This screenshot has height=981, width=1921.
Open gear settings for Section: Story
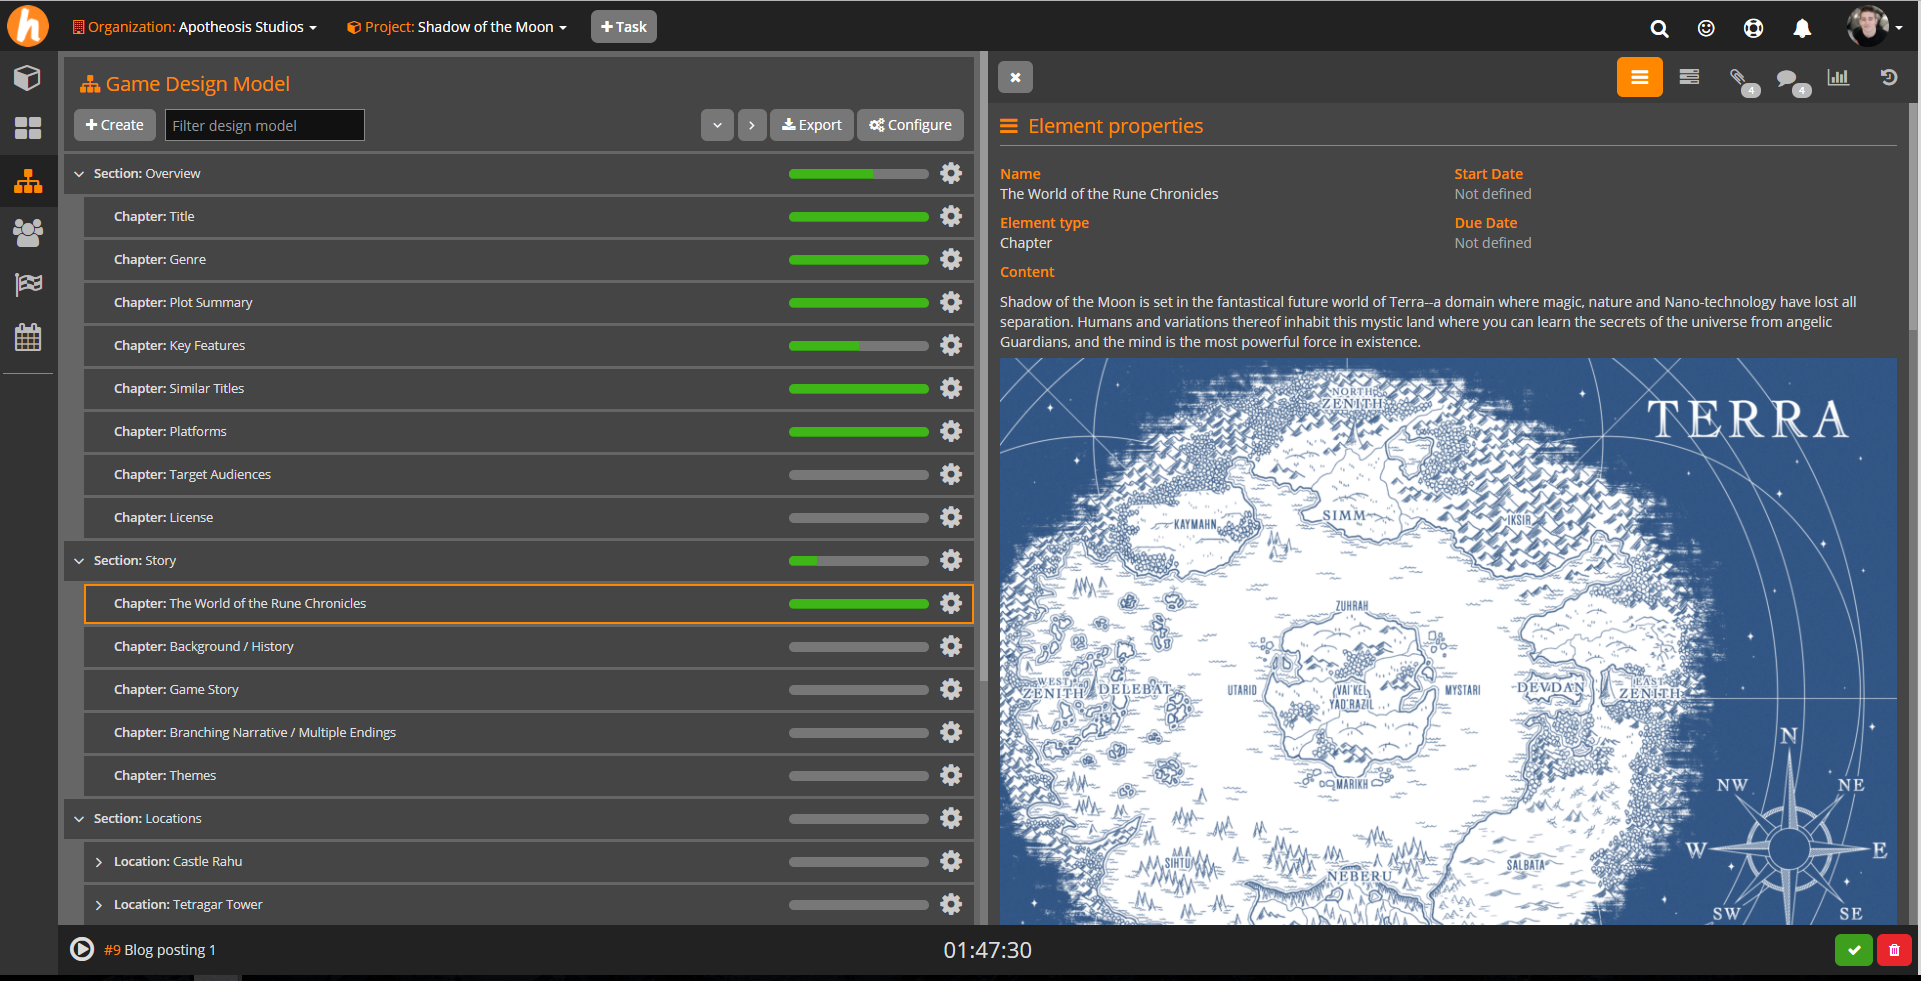point(951,560)
